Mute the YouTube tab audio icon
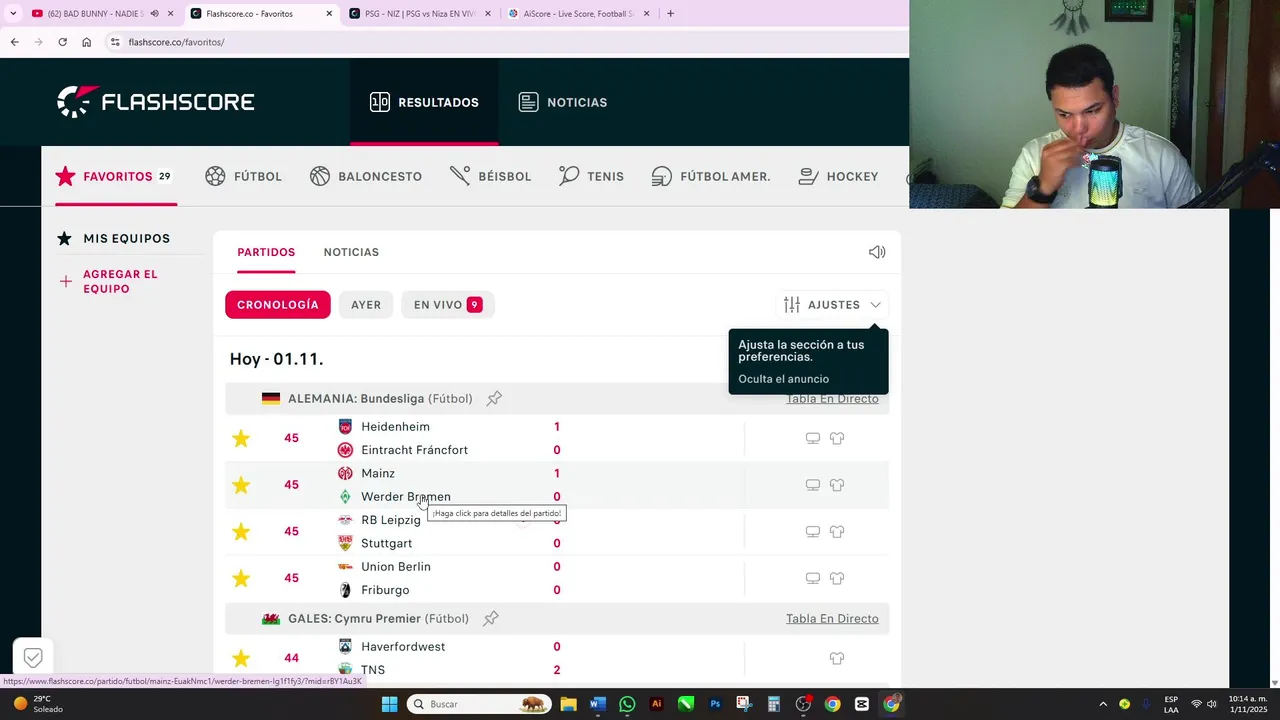This screenshot has width=1280, height=720. [x=154, y=13]
